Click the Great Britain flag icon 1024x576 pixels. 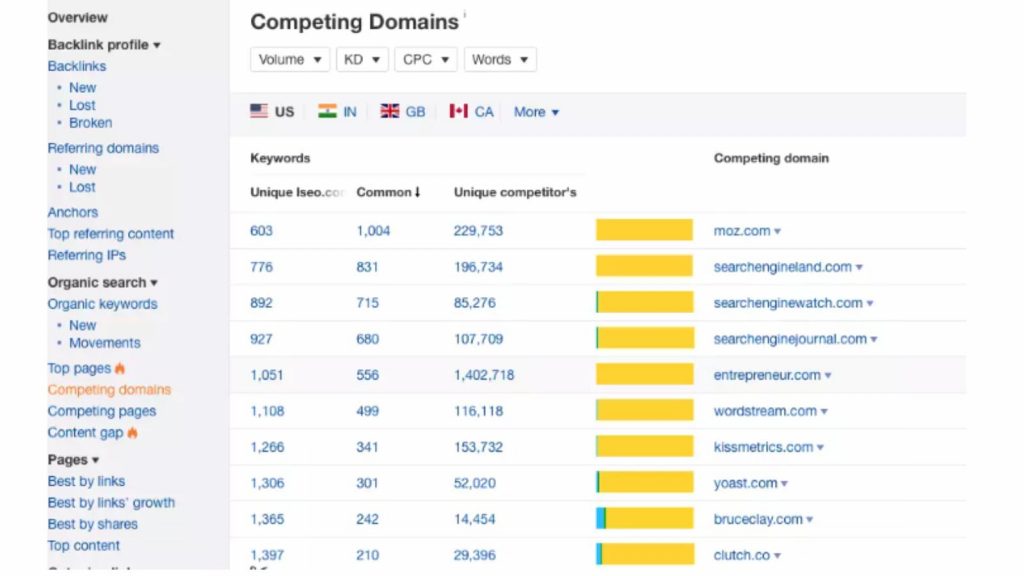pyautogui.click(x=390, y=111)
